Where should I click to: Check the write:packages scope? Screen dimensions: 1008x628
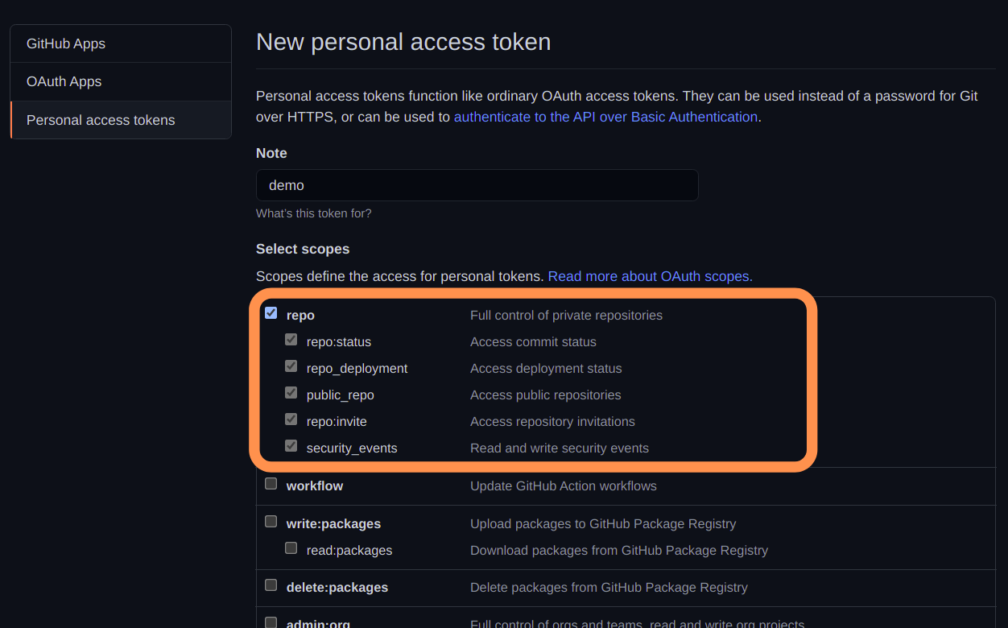[x=271, y=522]
